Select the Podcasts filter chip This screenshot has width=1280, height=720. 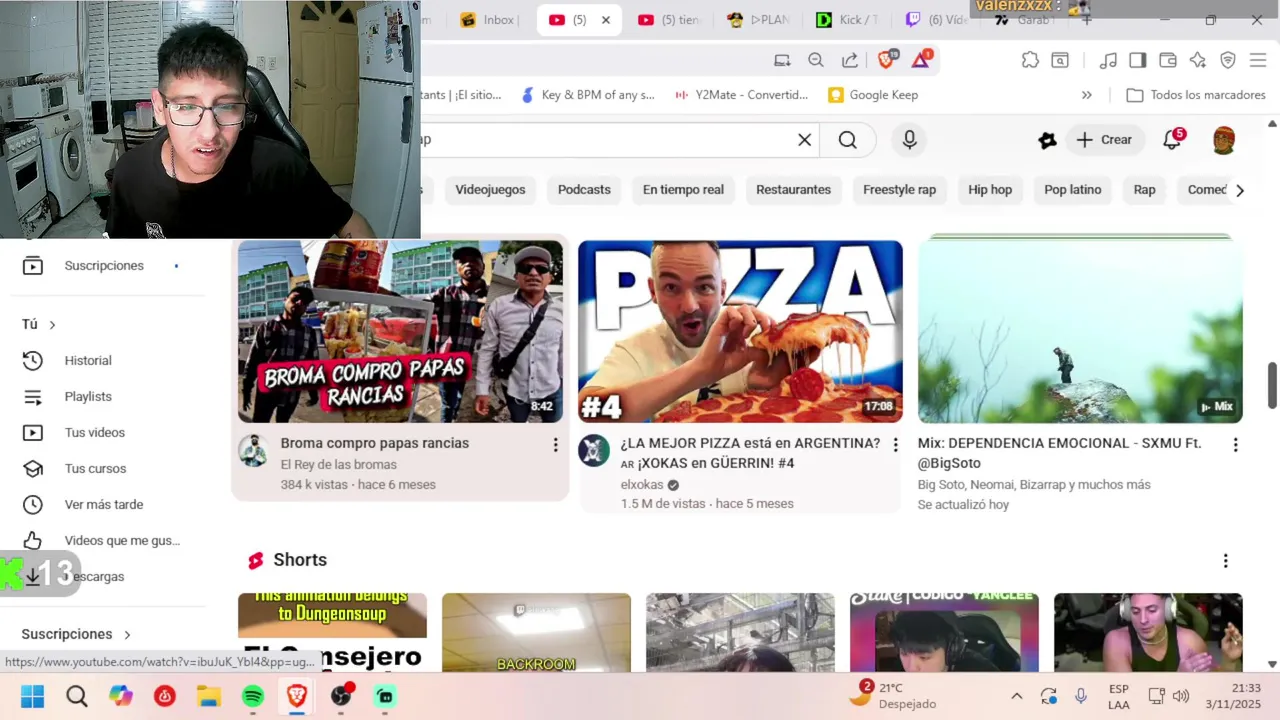(x=584, y=190)
